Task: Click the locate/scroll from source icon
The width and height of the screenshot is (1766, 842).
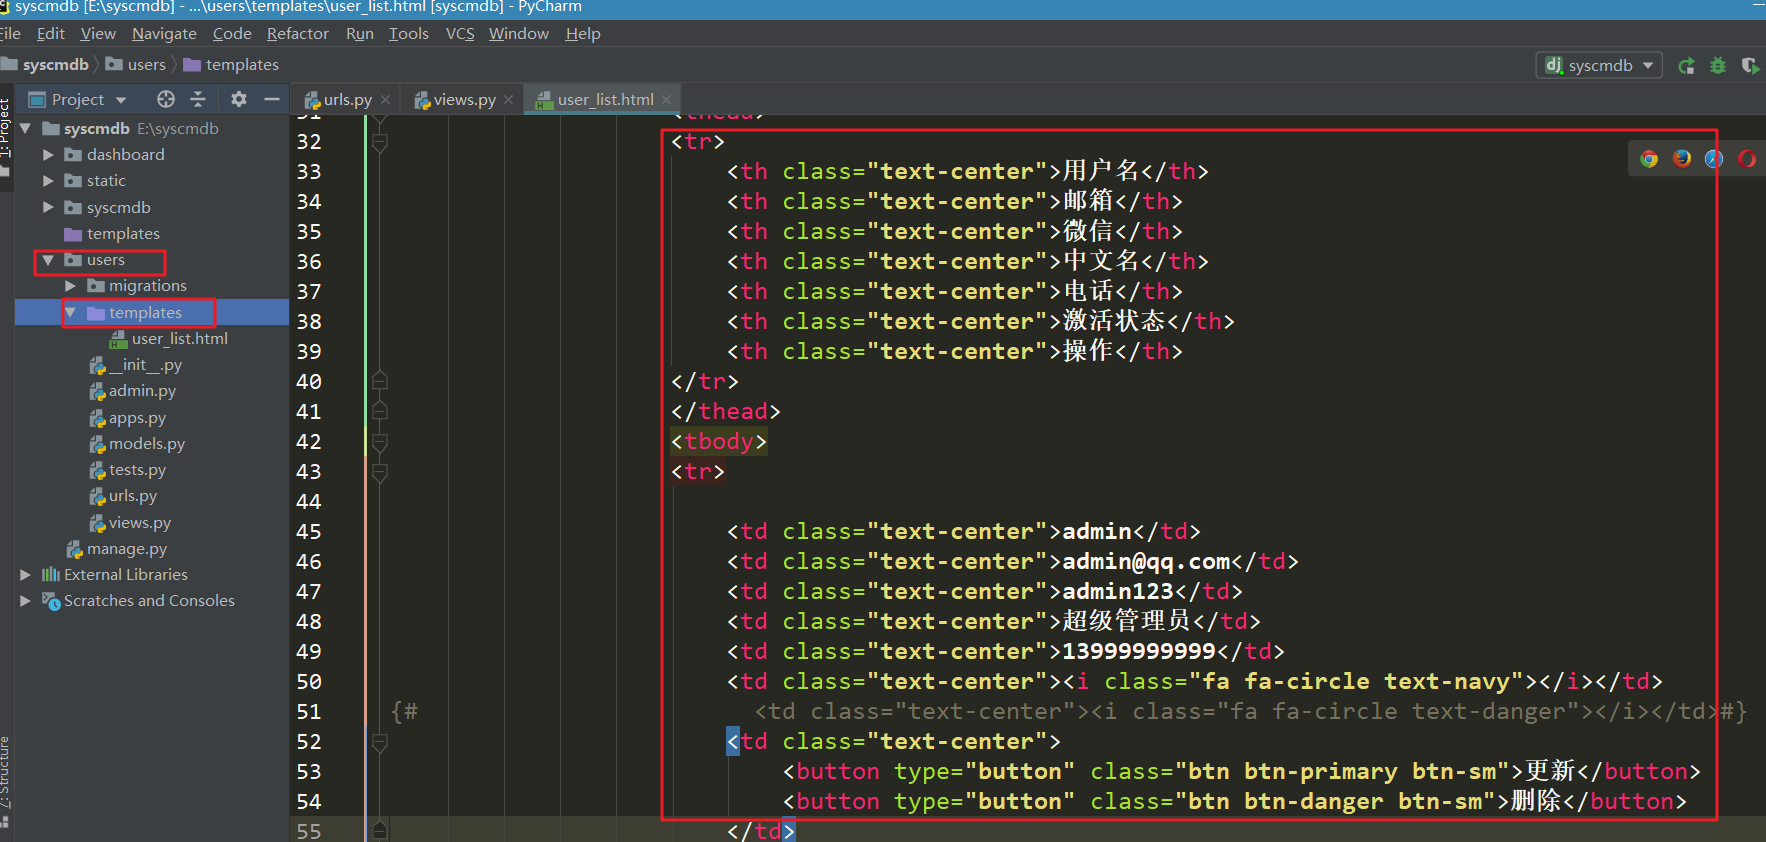Action: coord(166,99)
